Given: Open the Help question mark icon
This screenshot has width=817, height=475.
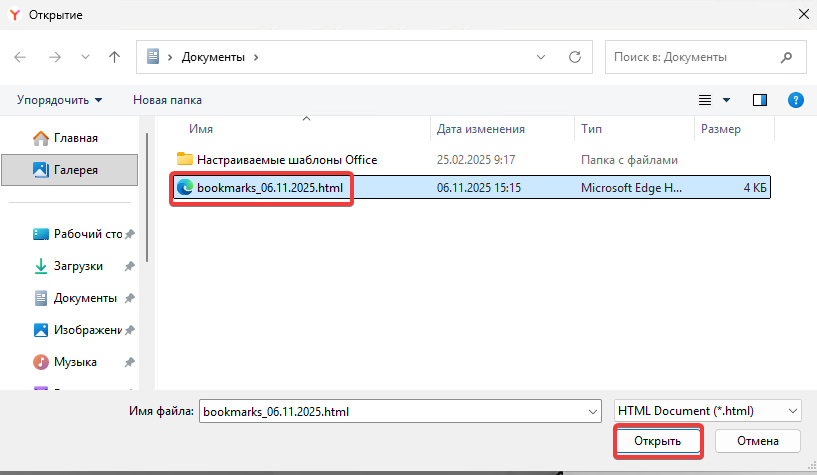Looking at the screenshot, I should pyautogui.click(x=796, y=100).
